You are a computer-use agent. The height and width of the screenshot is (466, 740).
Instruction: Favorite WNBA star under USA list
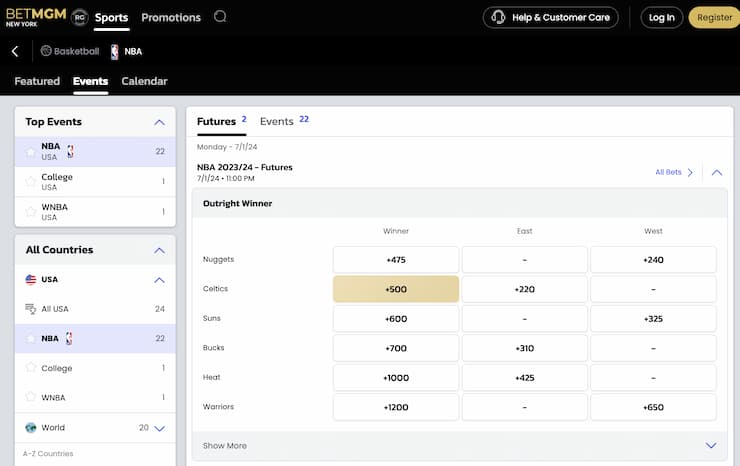31,397
